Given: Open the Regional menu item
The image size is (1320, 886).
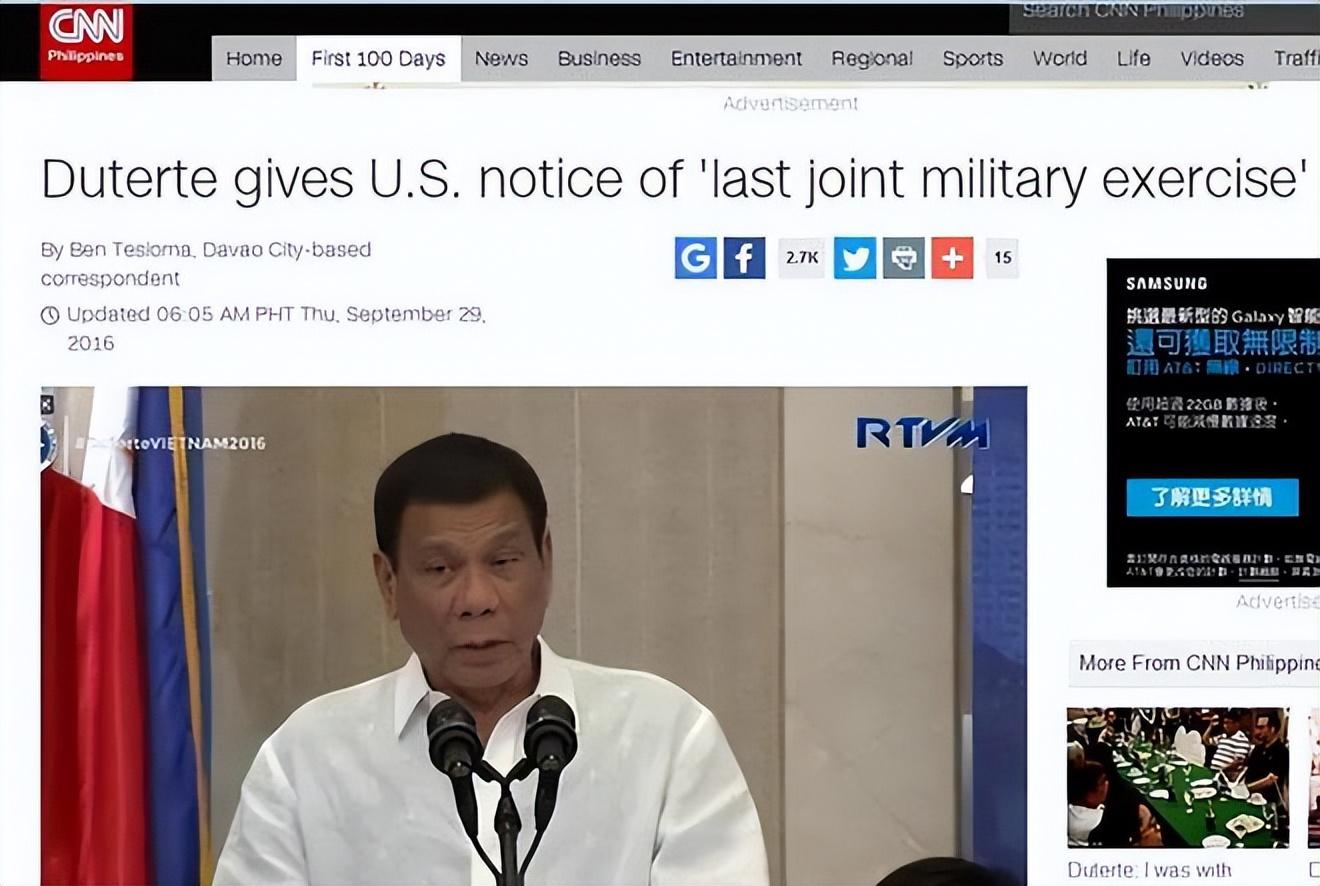Looking at the screenshot, I should [872, 59].
